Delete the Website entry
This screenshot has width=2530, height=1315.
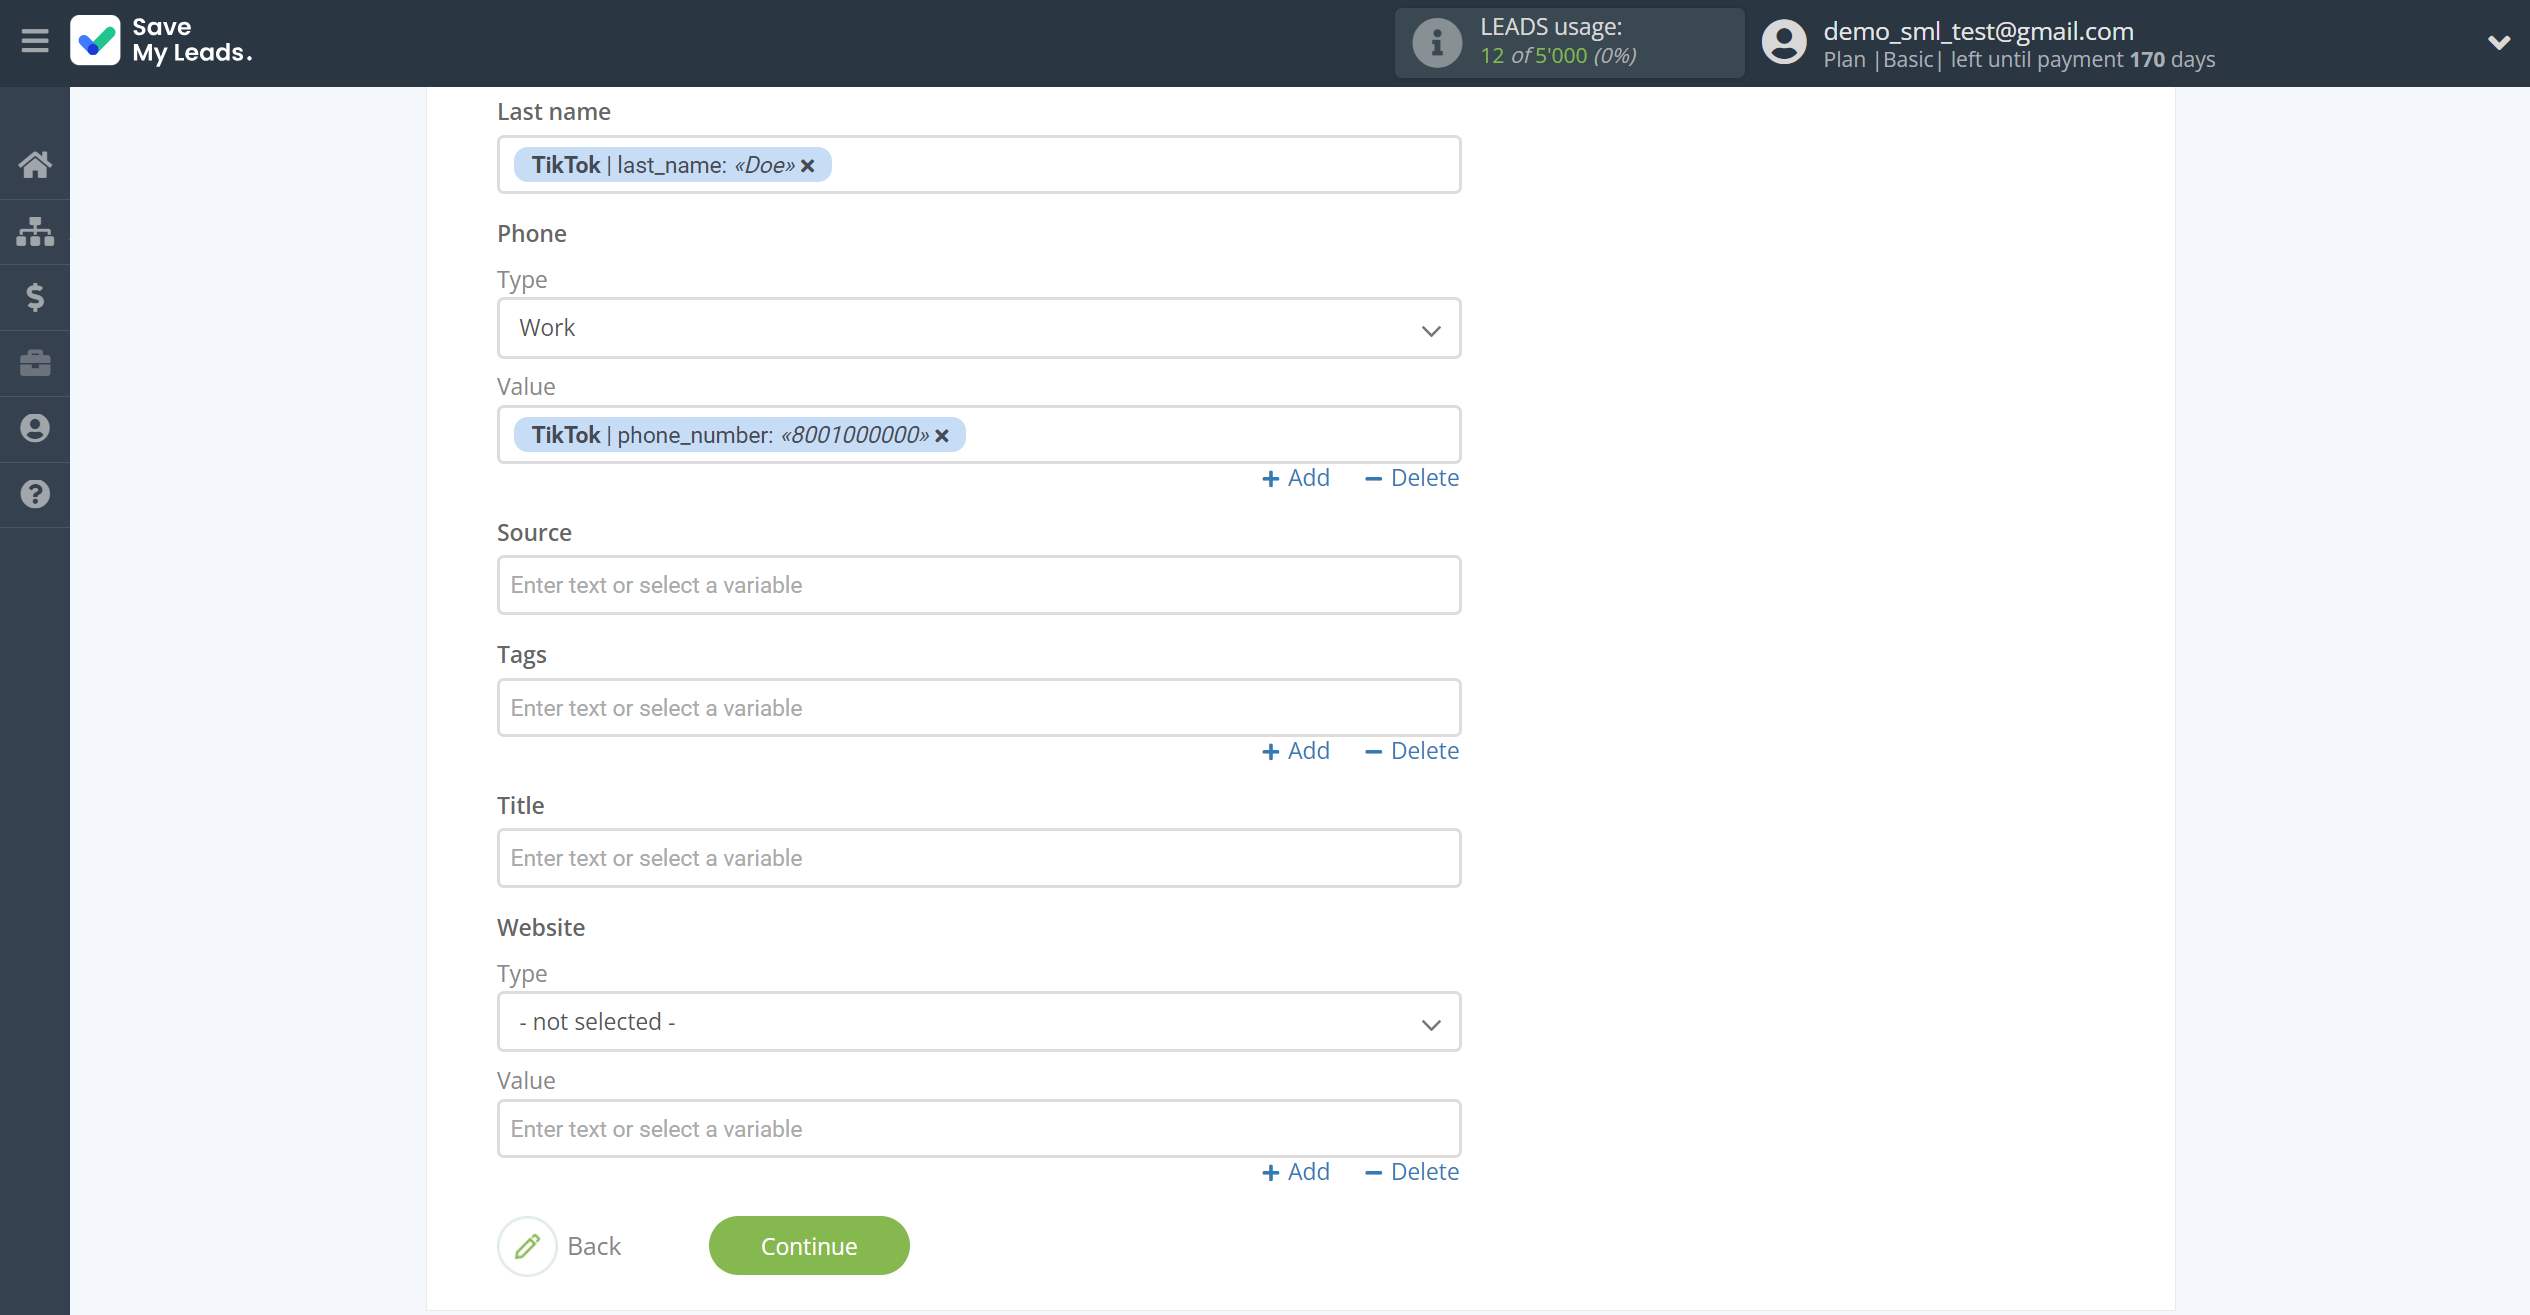click(1412, 1172)
